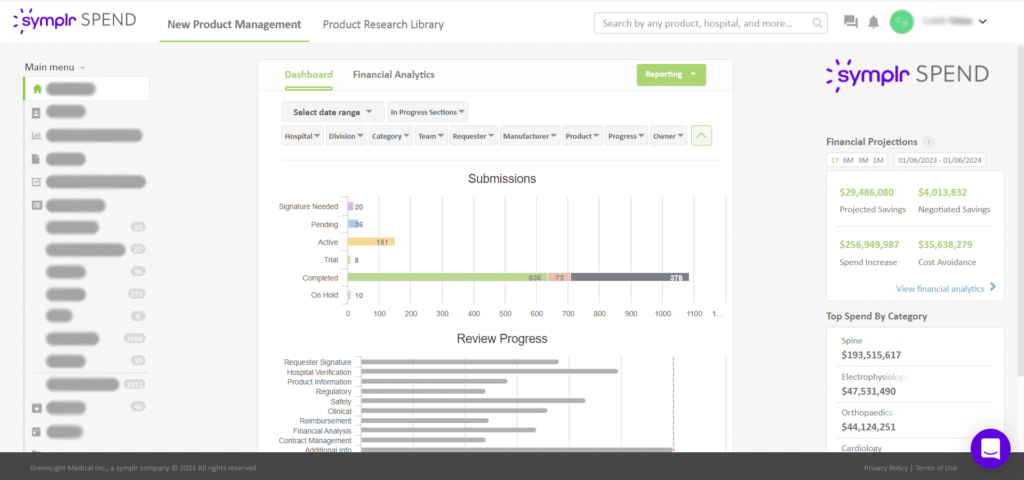1024x480 pixels.
Task: Open the Product filter dropdown
Action: click(x=583, y=136)
